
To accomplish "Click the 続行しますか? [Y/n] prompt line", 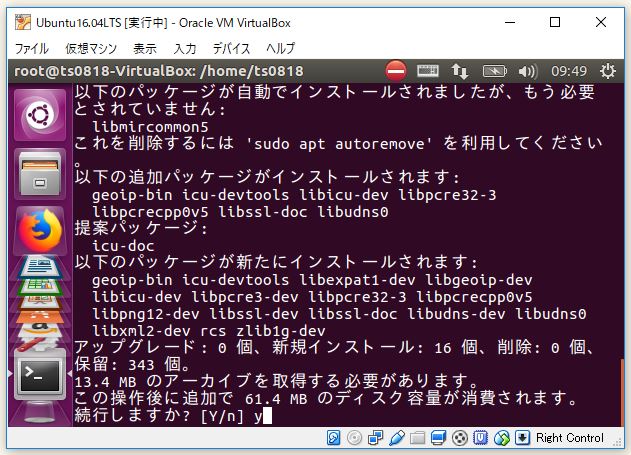I will (x=173, y=416).
